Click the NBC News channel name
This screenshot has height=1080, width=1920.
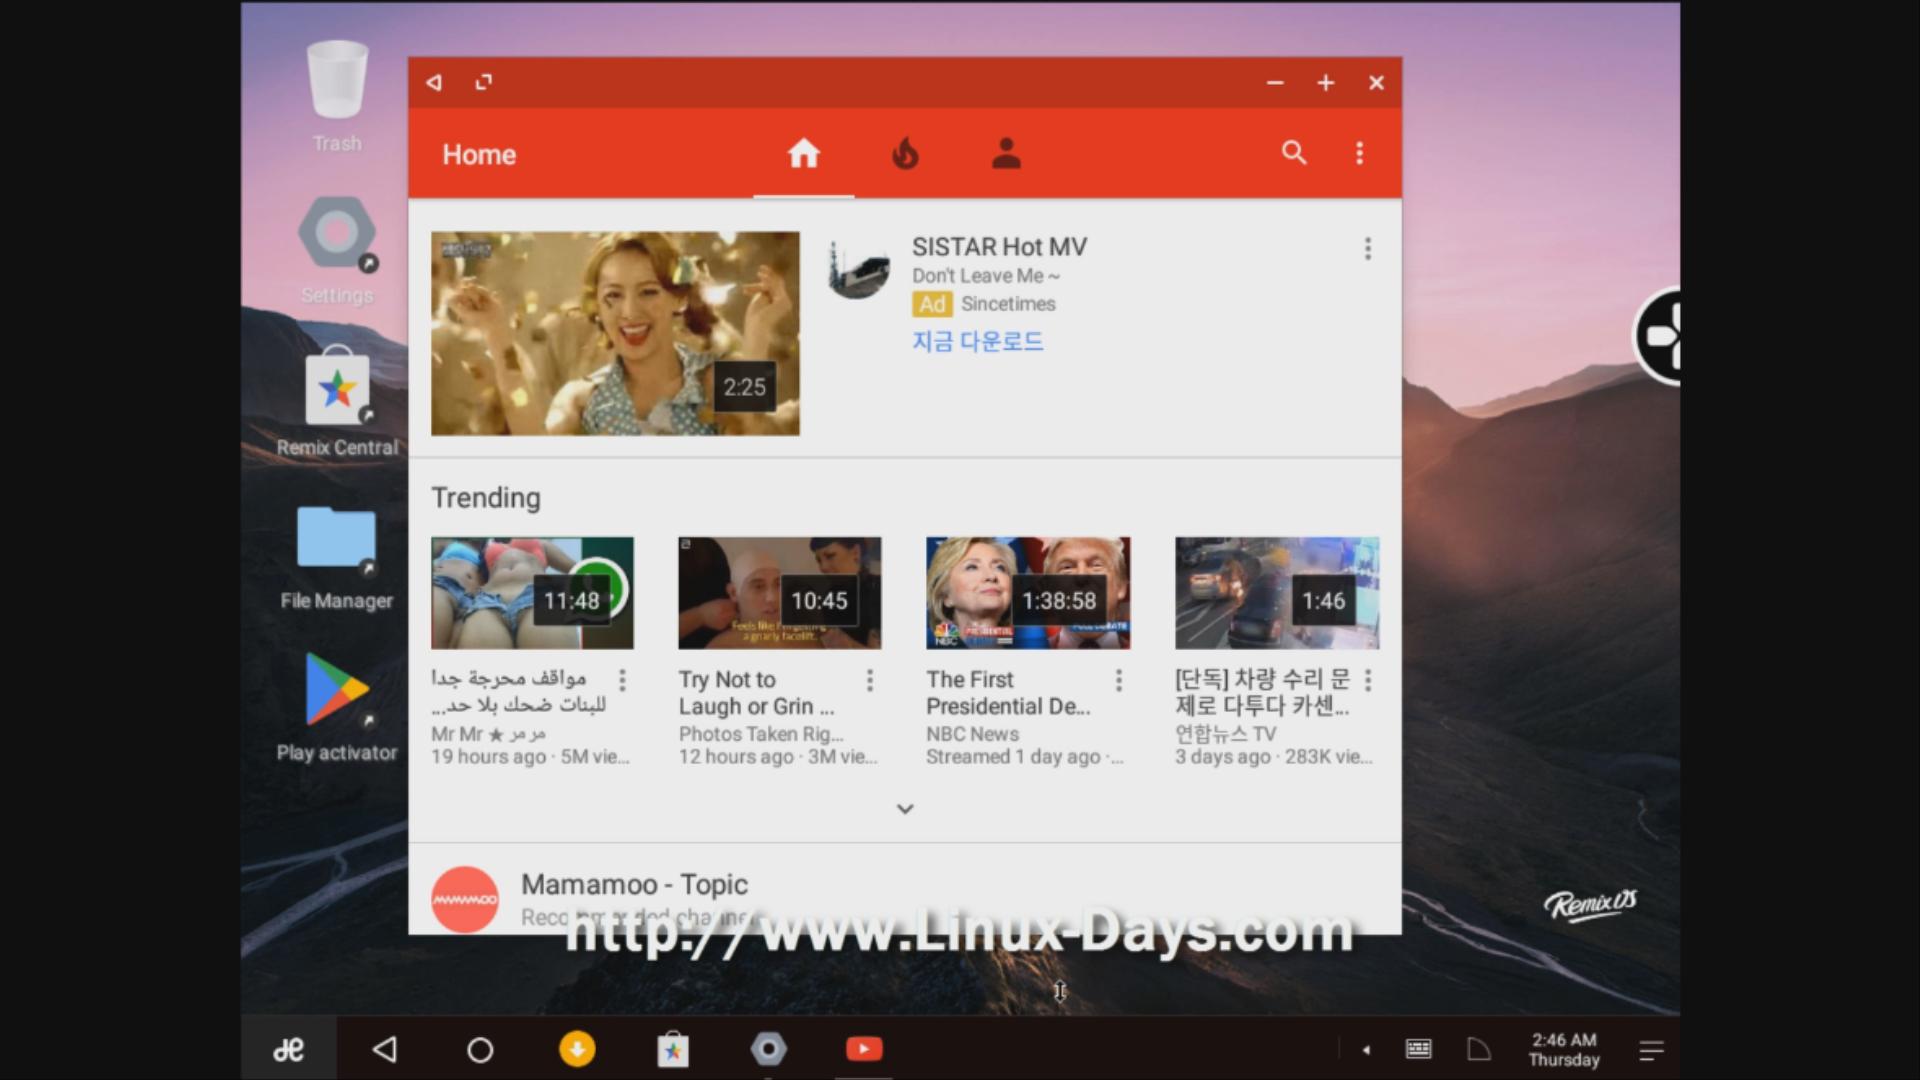point(972,734)
